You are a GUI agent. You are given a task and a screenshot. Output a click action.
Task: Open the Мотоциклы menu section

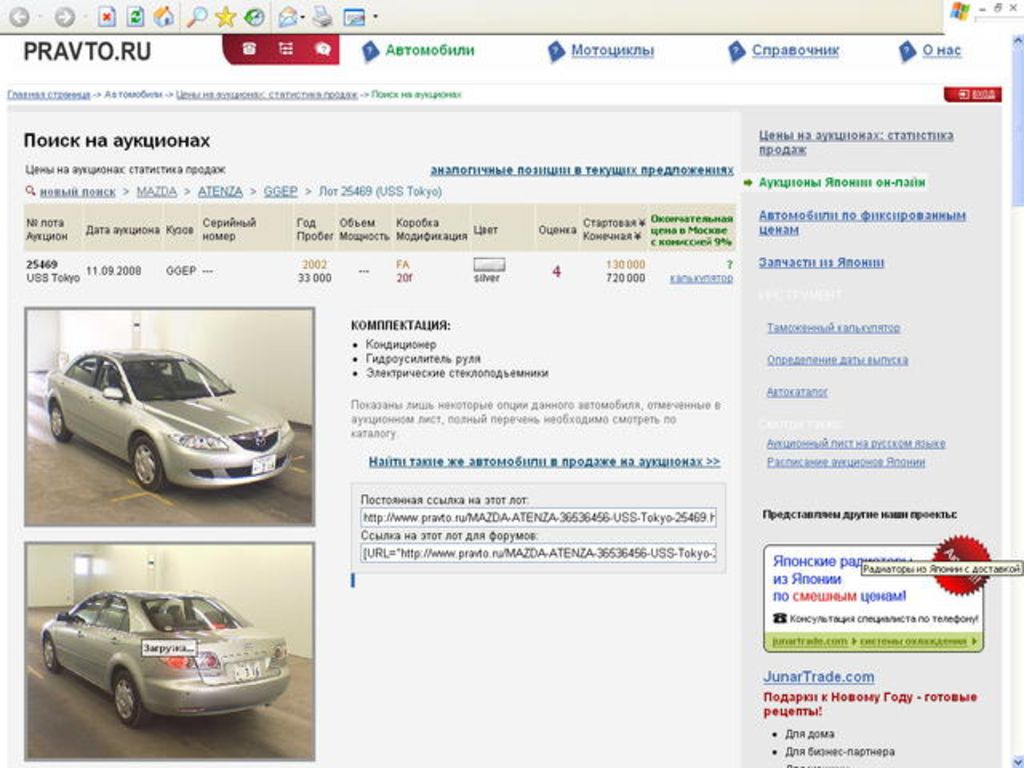[612, 50]
